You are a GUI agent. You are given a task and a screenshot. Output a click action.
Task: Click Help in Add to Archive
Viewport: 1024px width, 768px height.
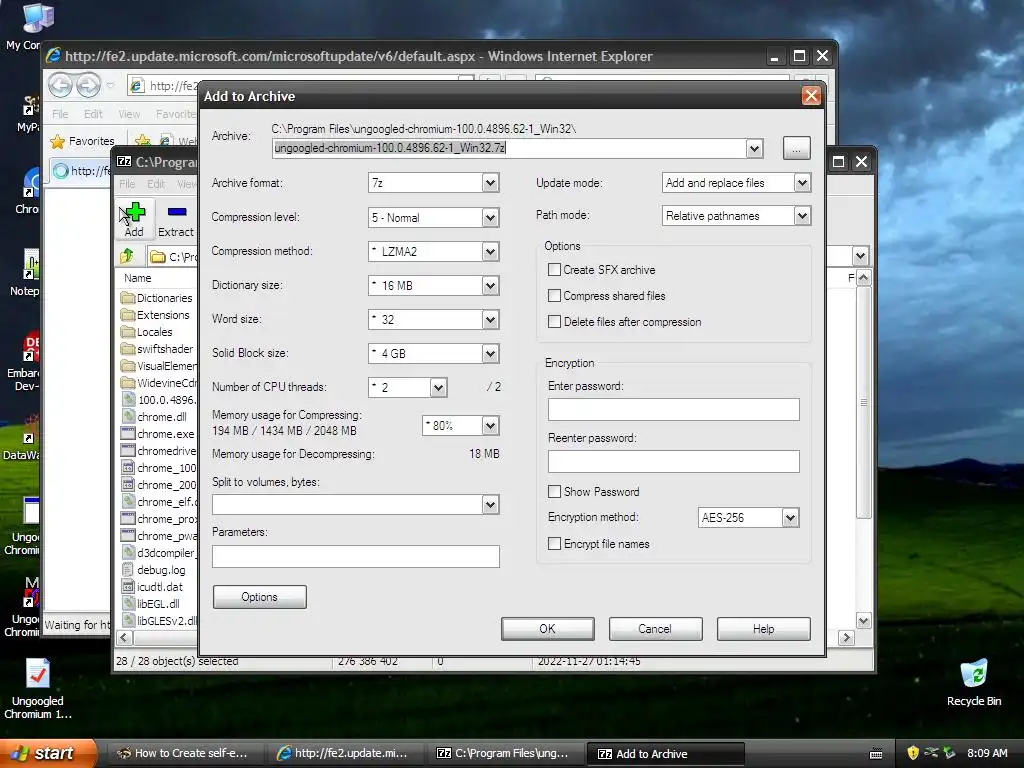click(763, 629)
